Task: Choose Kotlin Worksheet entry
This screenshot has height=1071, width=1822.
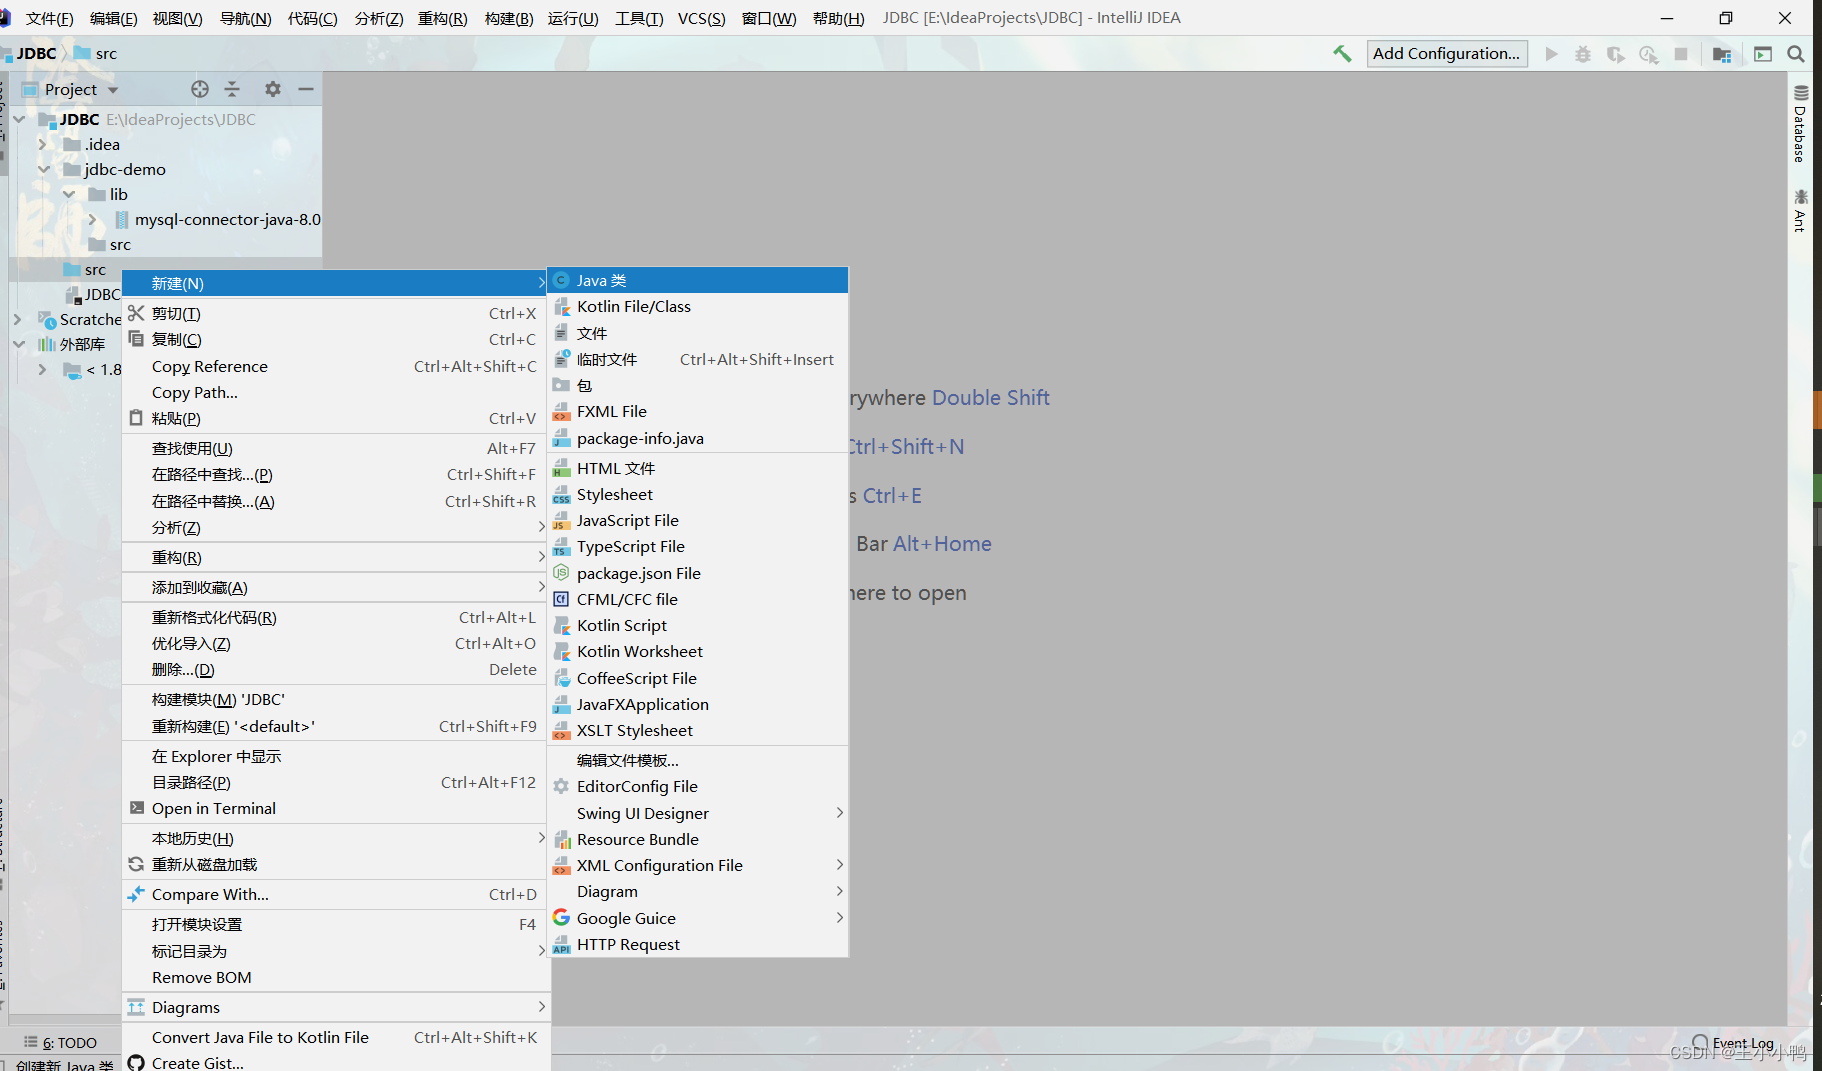Action: coord(698,652)
